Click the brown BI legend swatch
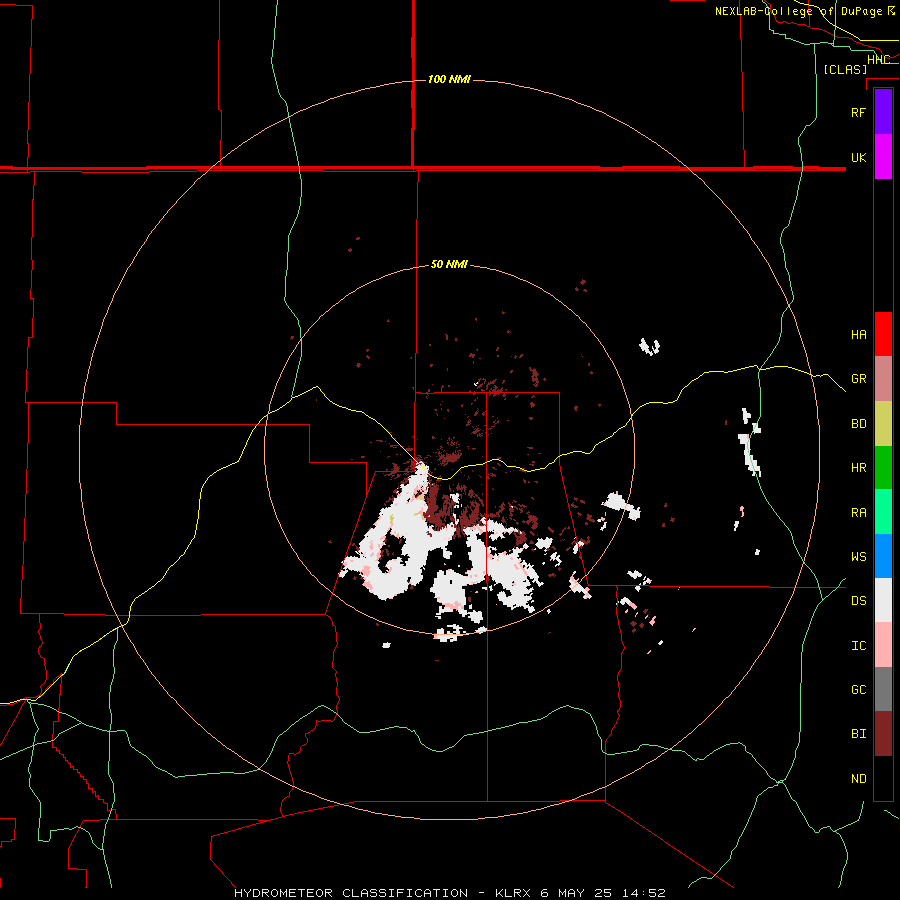Screen dimensions: 900x900 pos(883,734)
